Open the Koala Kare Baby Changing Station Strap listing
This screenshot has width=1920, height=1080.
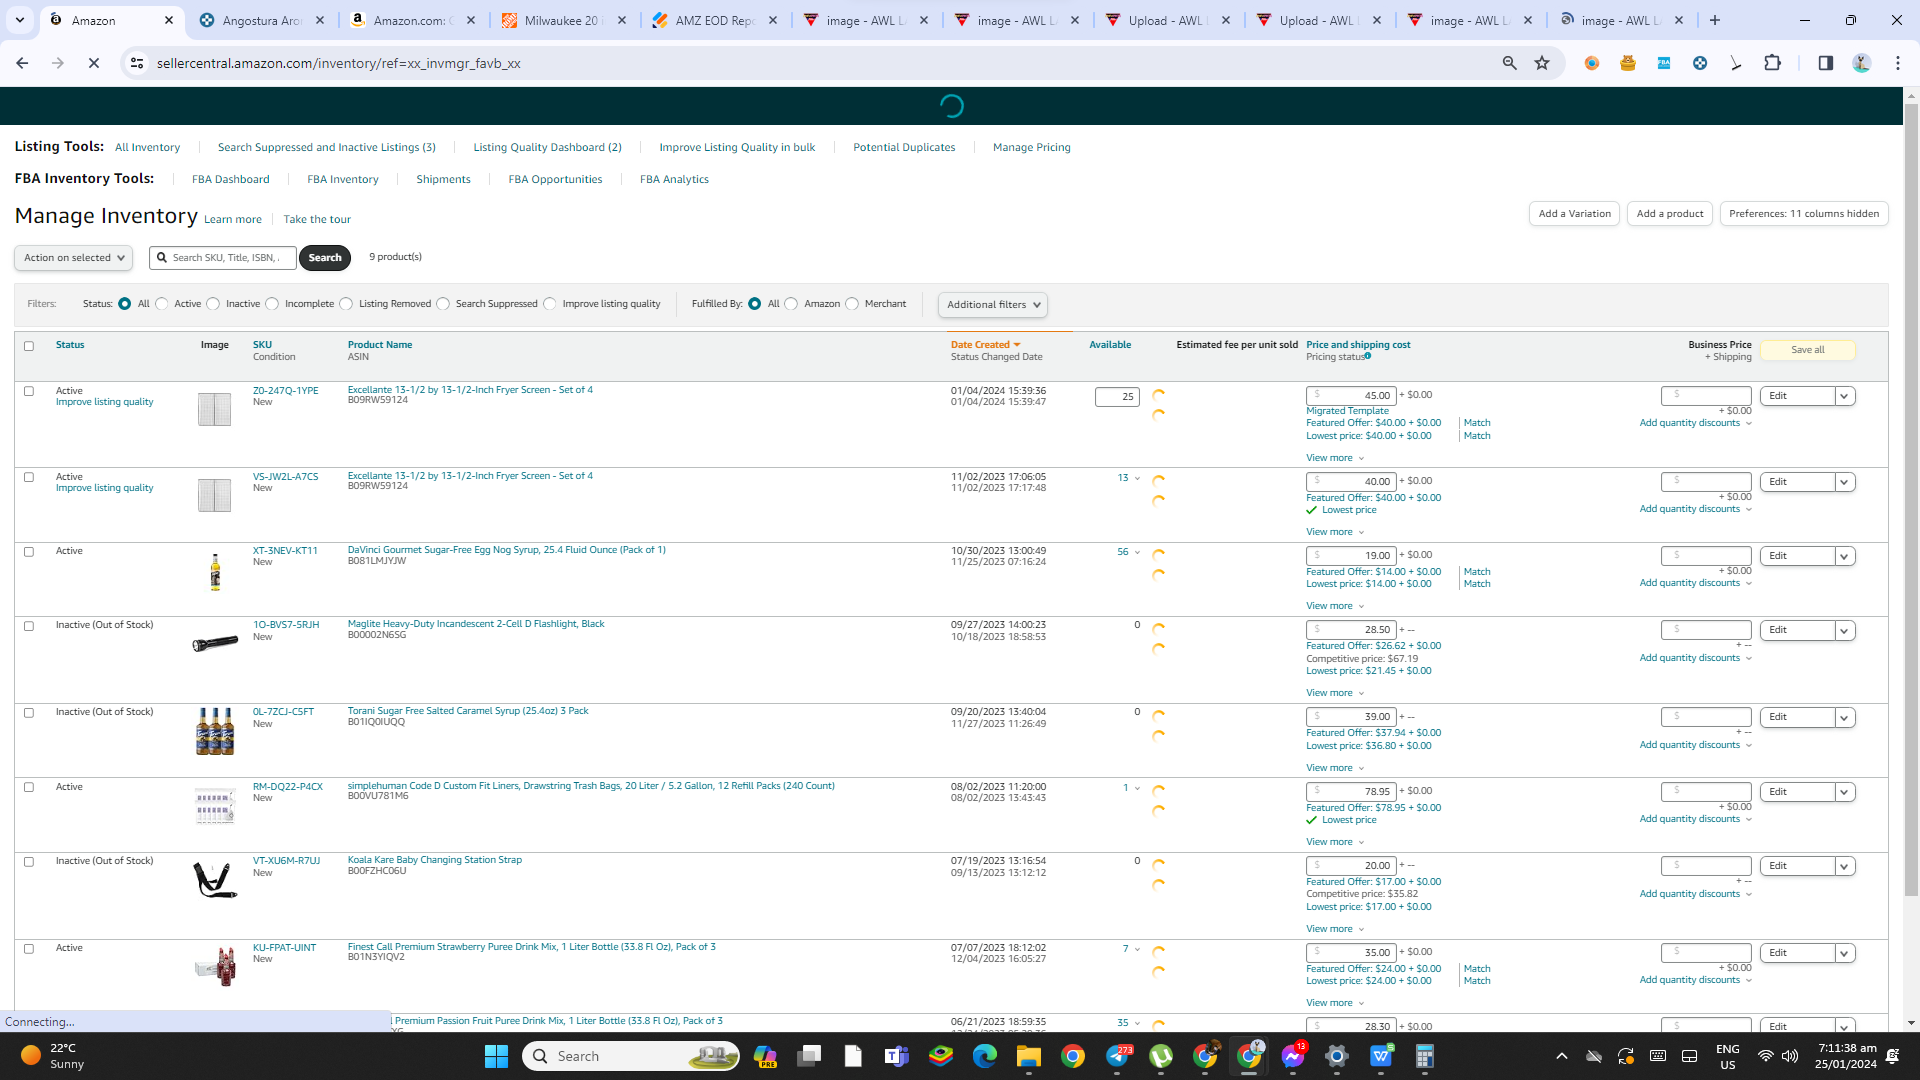click(435, 860)
